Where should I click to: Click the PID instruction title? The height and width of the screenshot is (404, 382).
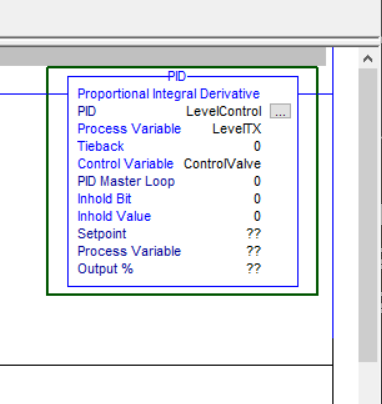[x=177, y=77]
